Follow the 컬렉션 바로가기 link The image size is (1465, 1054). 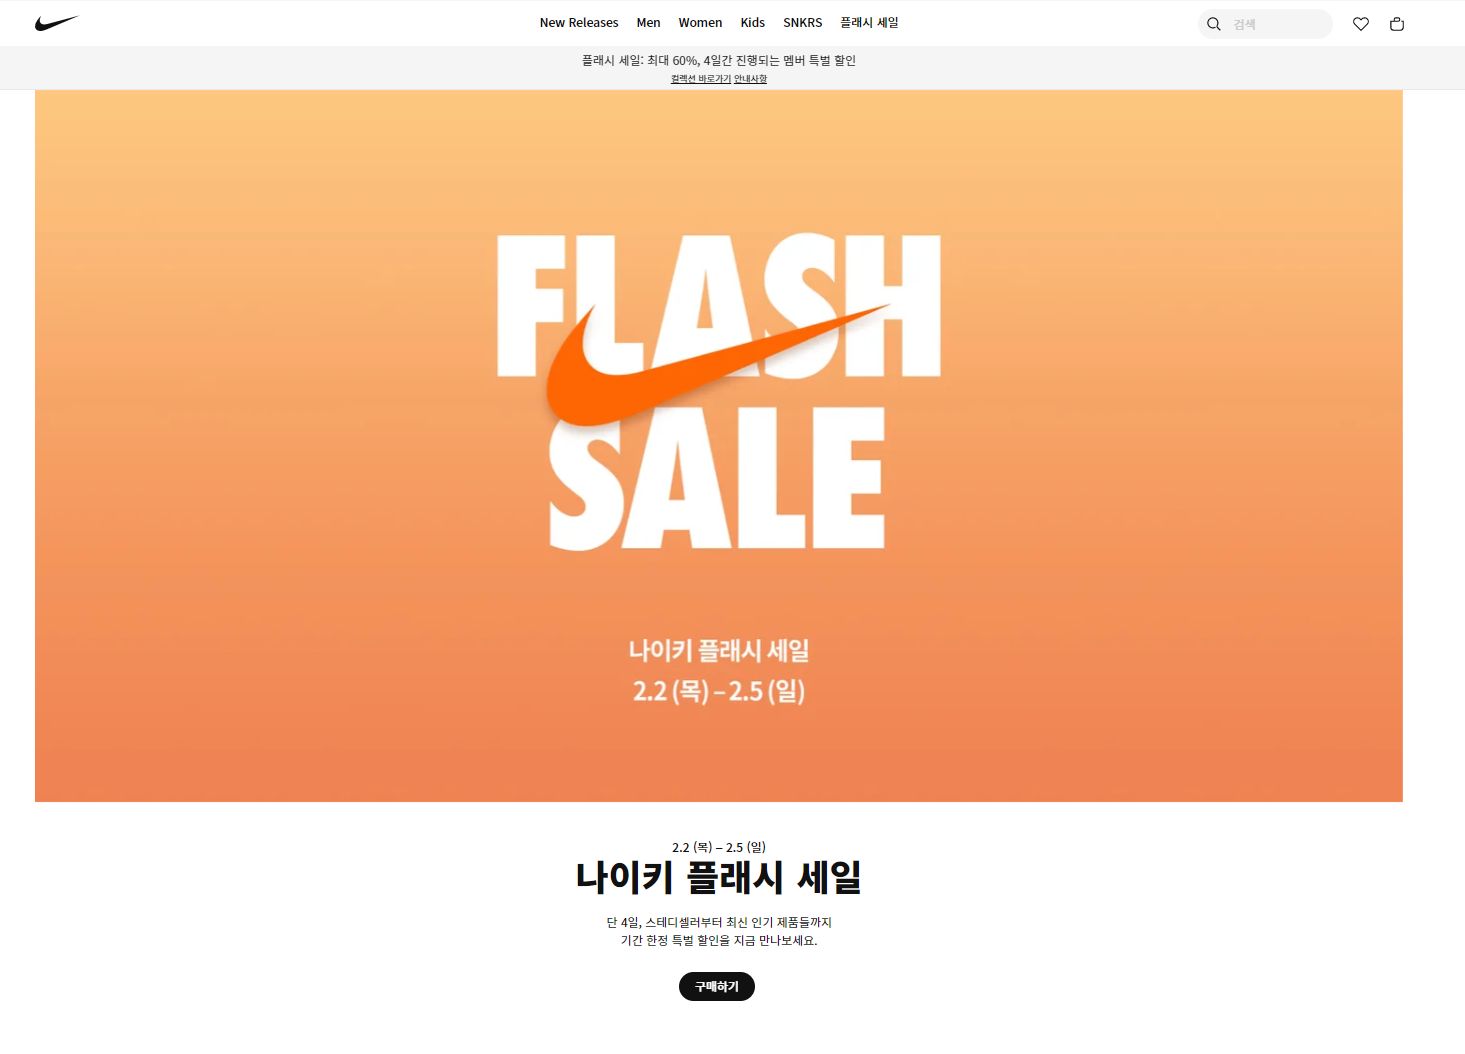coord(701,79)
